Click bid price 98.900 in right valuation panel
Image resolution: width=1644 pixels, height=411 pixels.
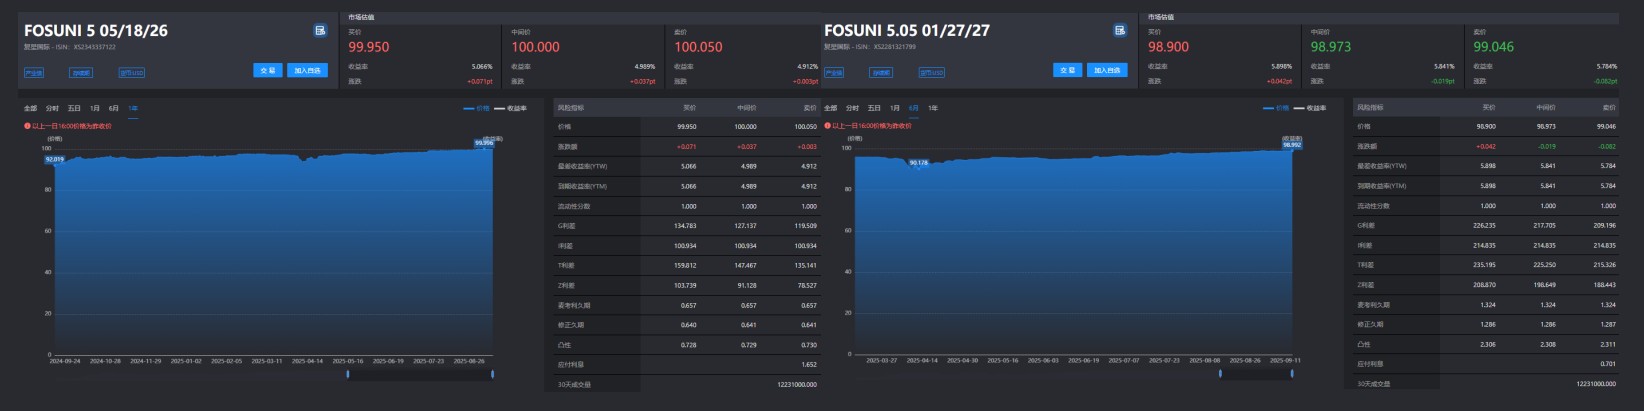1169,47
